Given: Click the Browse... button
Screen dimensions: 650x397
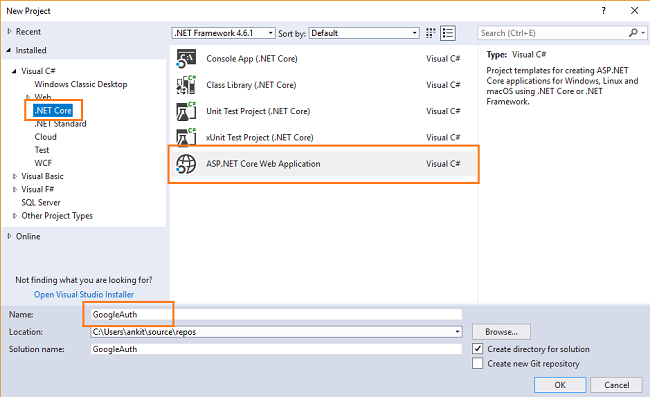Looking at the screenshot, I should [501, 332].
